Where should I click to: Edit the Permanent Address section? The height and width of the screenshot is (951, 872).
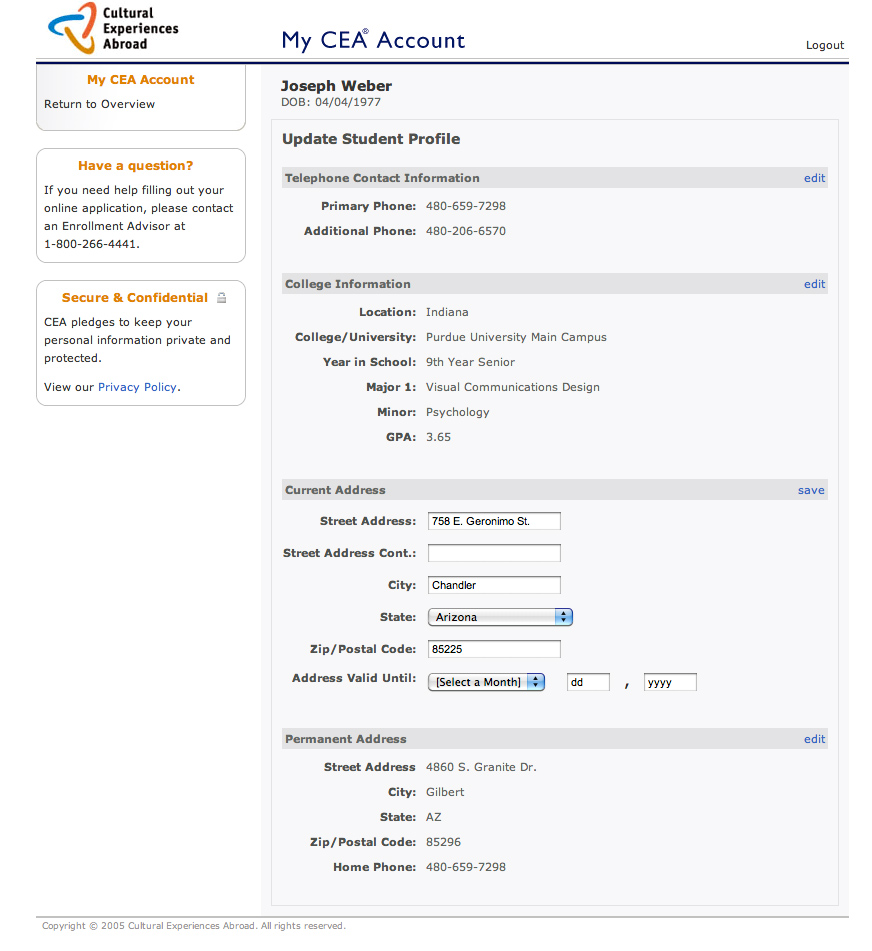pos(814,739)
